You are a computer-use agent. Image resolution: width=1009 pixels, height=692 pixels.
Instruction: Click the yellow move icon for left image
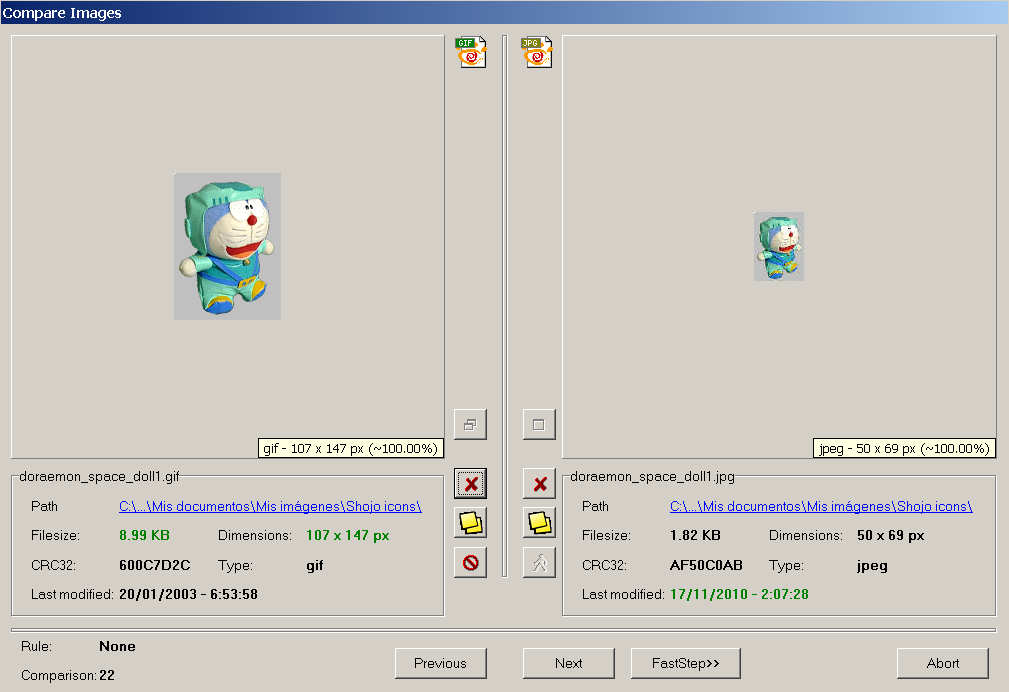click(x=471, y=522)
